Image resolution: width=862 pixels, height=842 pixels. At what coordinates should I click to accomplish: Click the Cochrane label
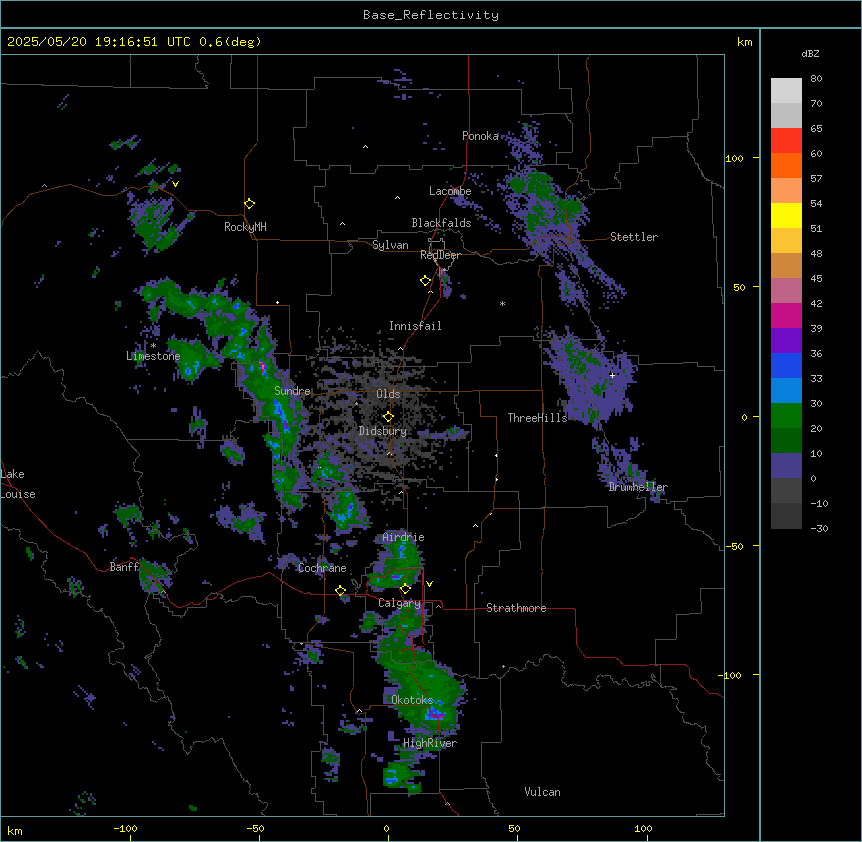(322, 568)
